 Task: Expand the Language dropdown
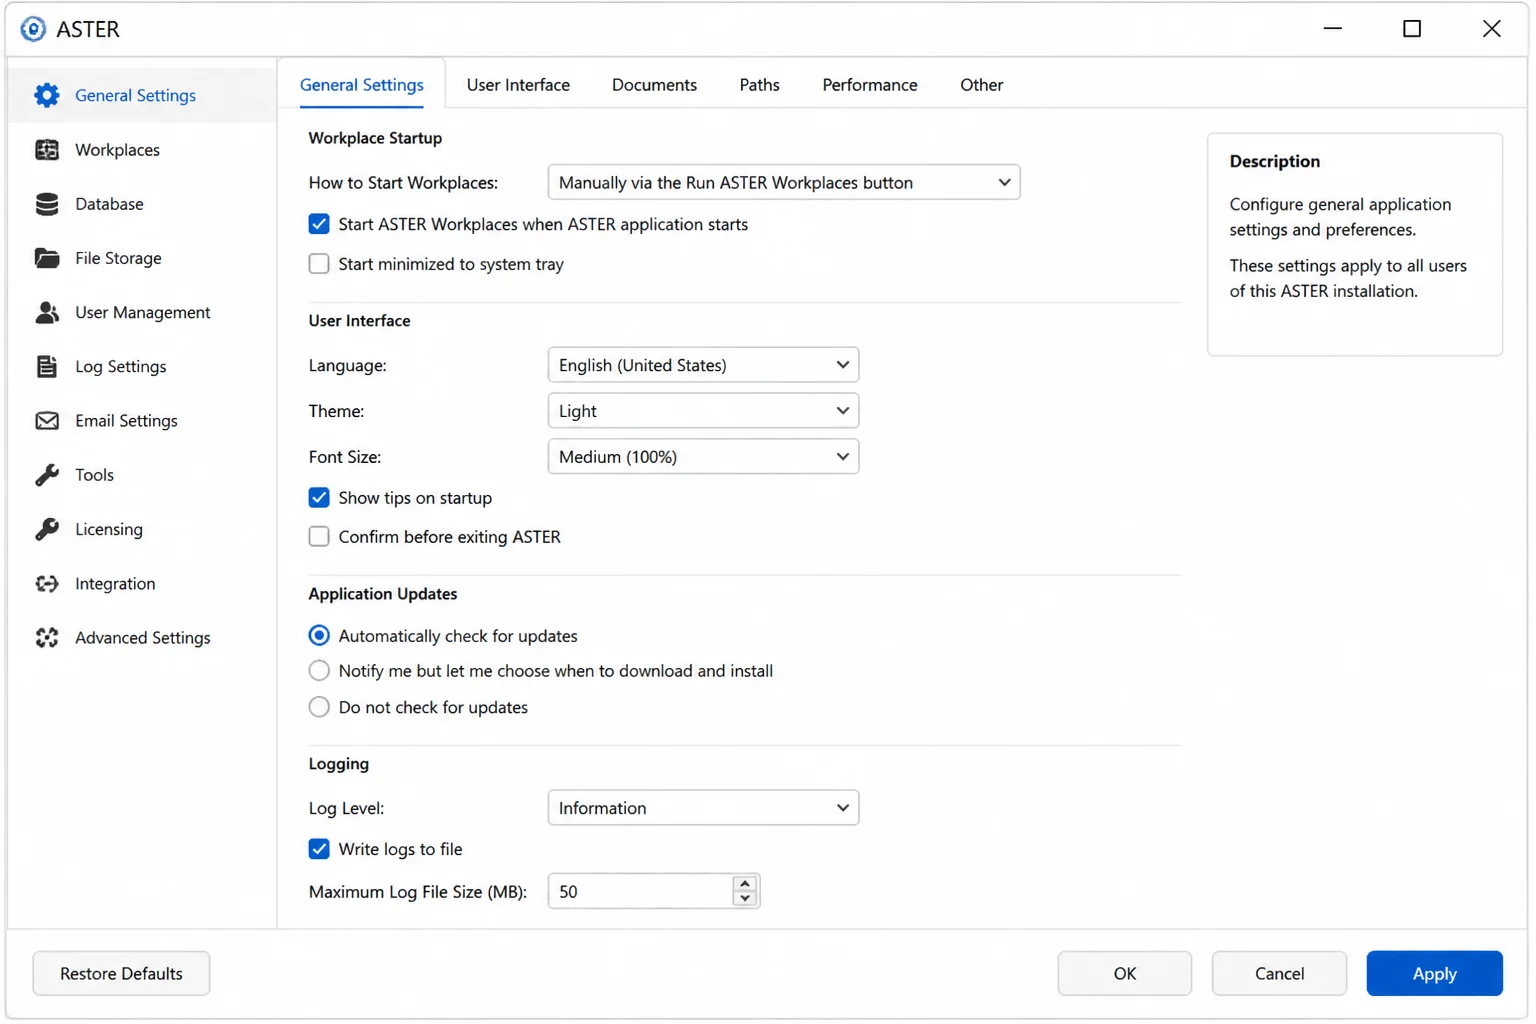tap(703, 365)
